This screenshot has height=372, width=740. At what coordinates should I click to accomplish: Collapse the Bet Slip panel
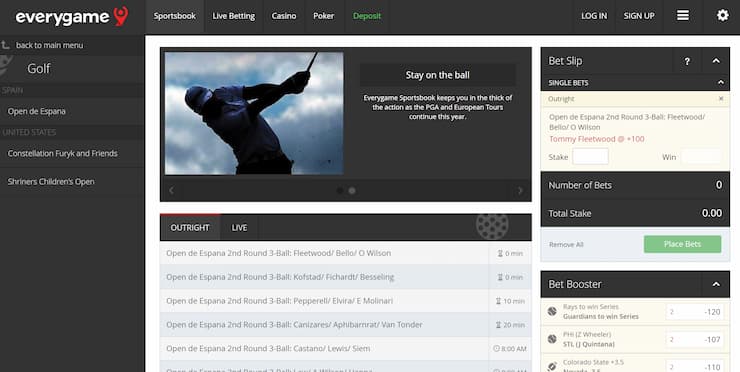(716, 61)
